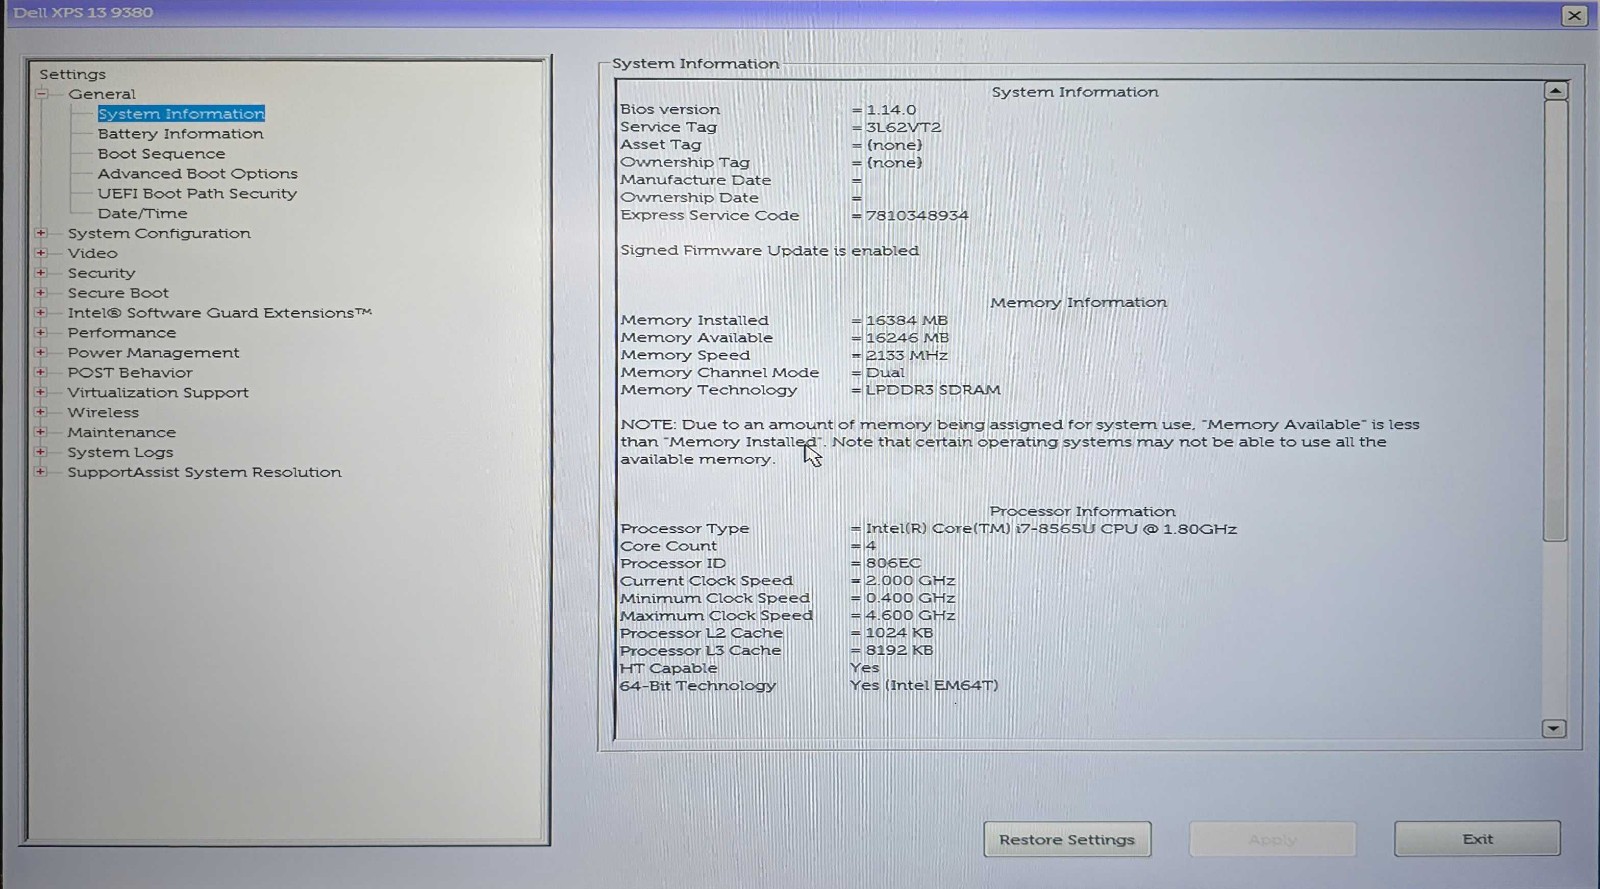Select the Power Management label
Viewport: 1600px width, 889px height.
(153, 353)
